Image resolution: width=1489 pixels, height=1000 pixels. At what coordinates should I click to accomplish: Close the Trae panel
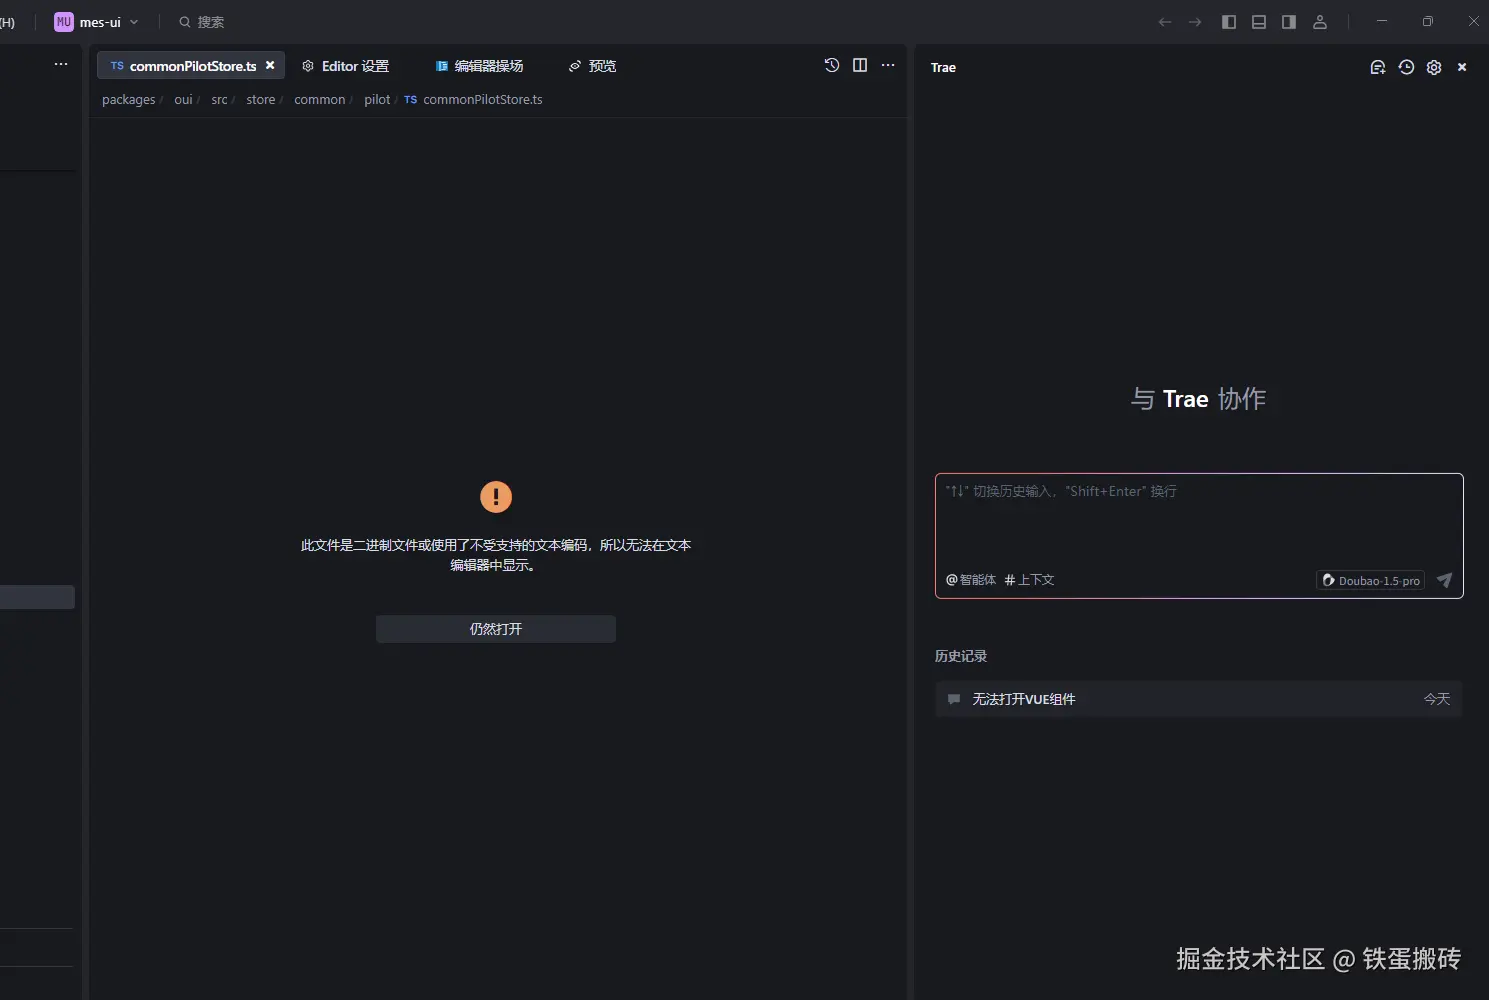click(1462, 67)
